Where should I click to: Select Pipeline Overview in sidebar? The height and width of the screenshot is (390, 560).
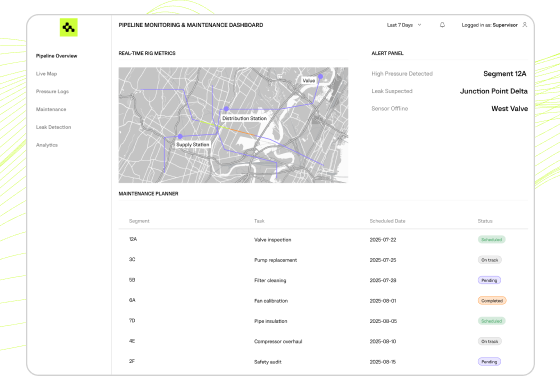[x=56, y=56]
